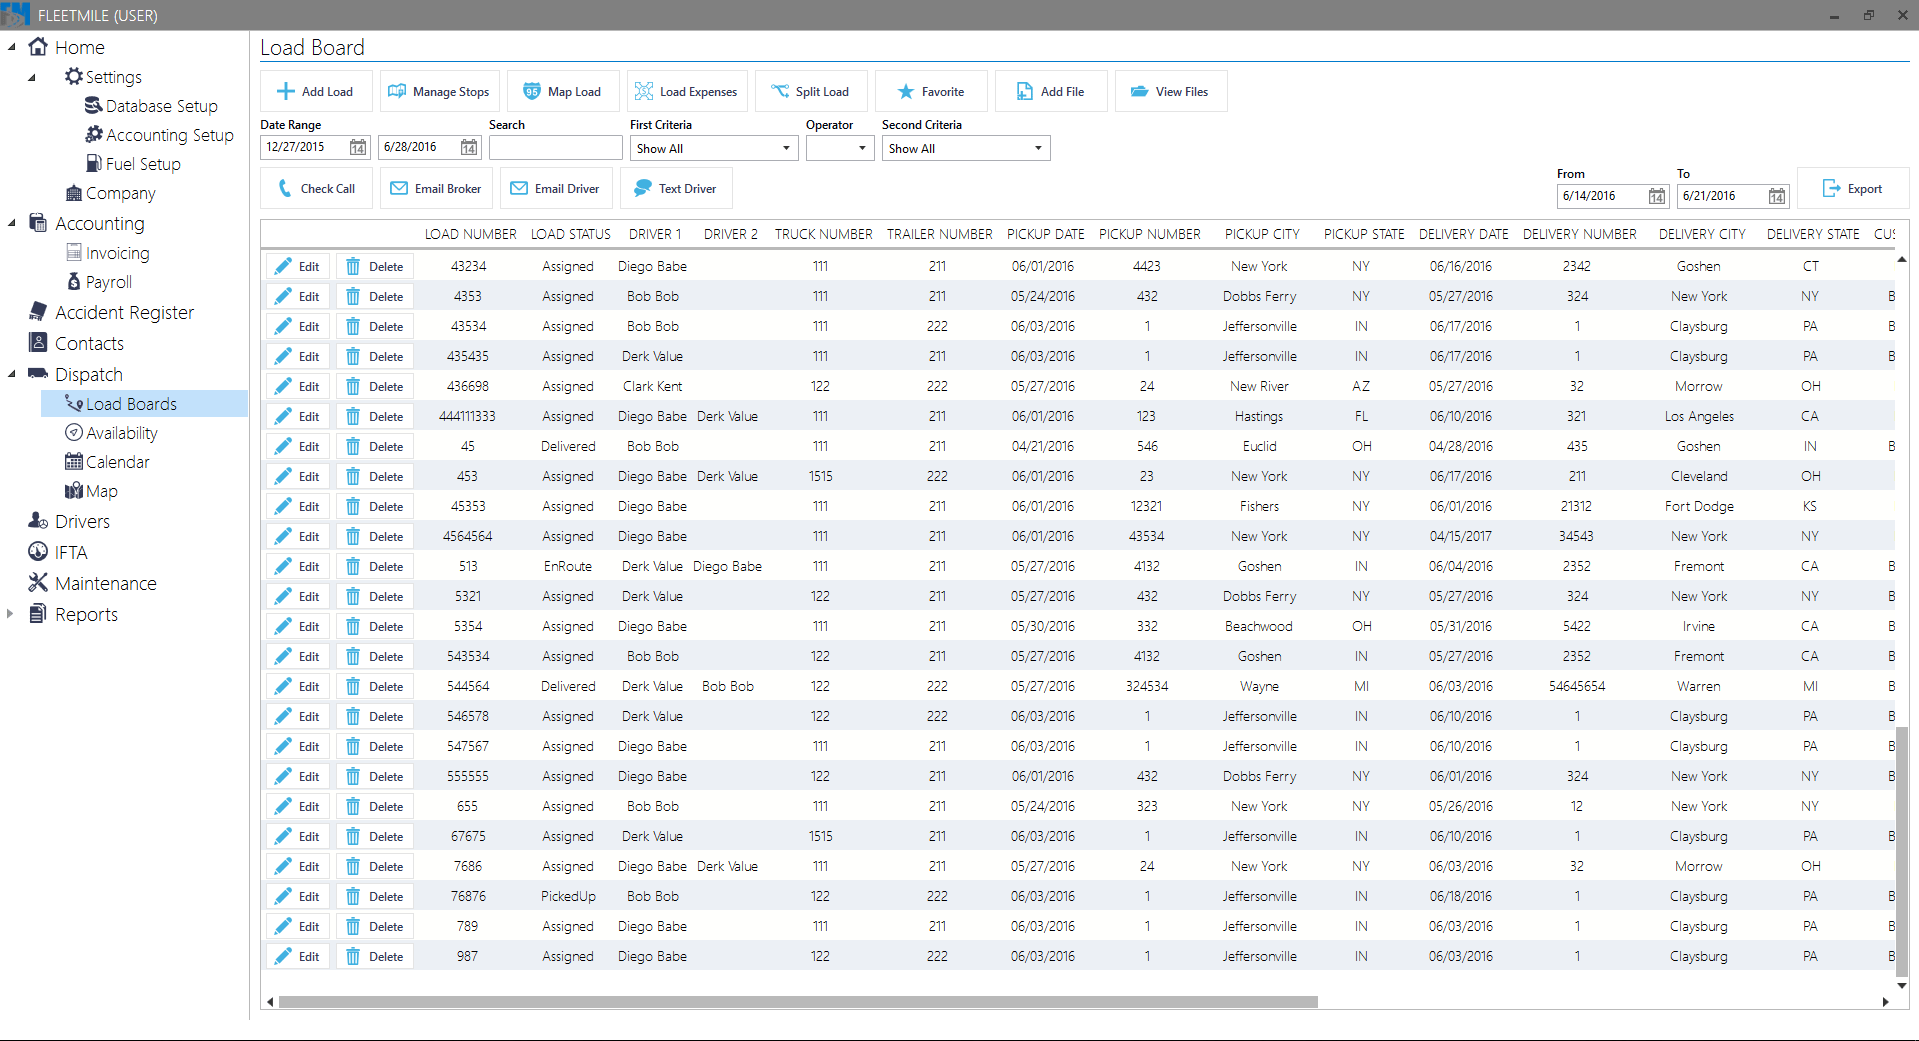This screenshot has width=1919, height=1041.
Task: Click the Text Driver chat icon
Action: coord(643,188)
